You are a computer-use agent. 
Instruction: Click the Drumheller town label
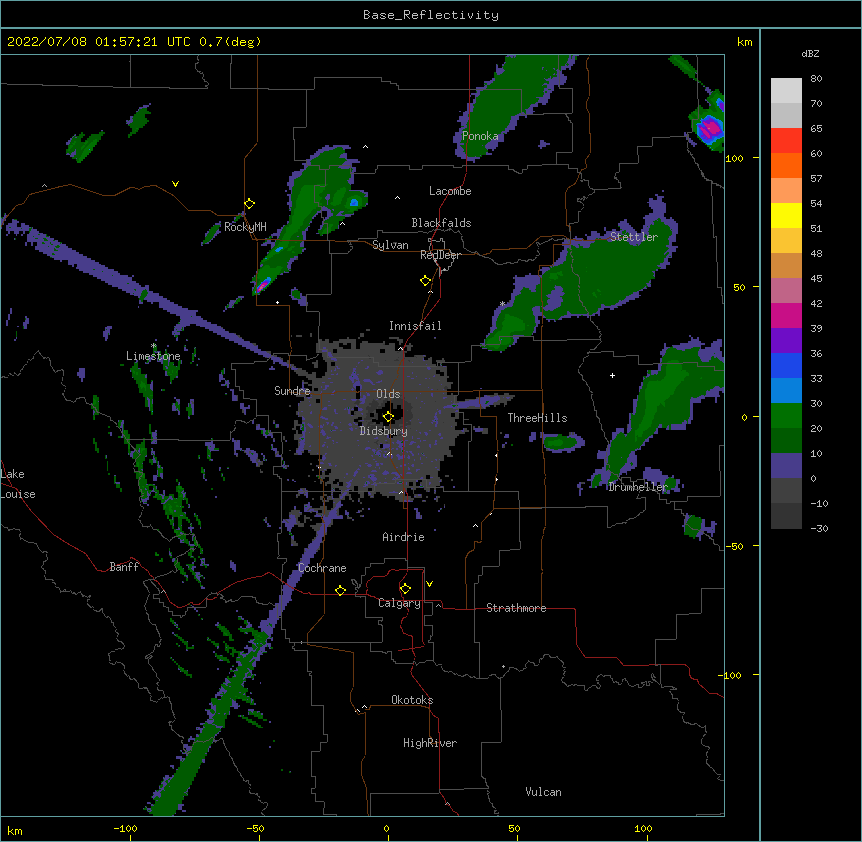[x=638, y=487]
